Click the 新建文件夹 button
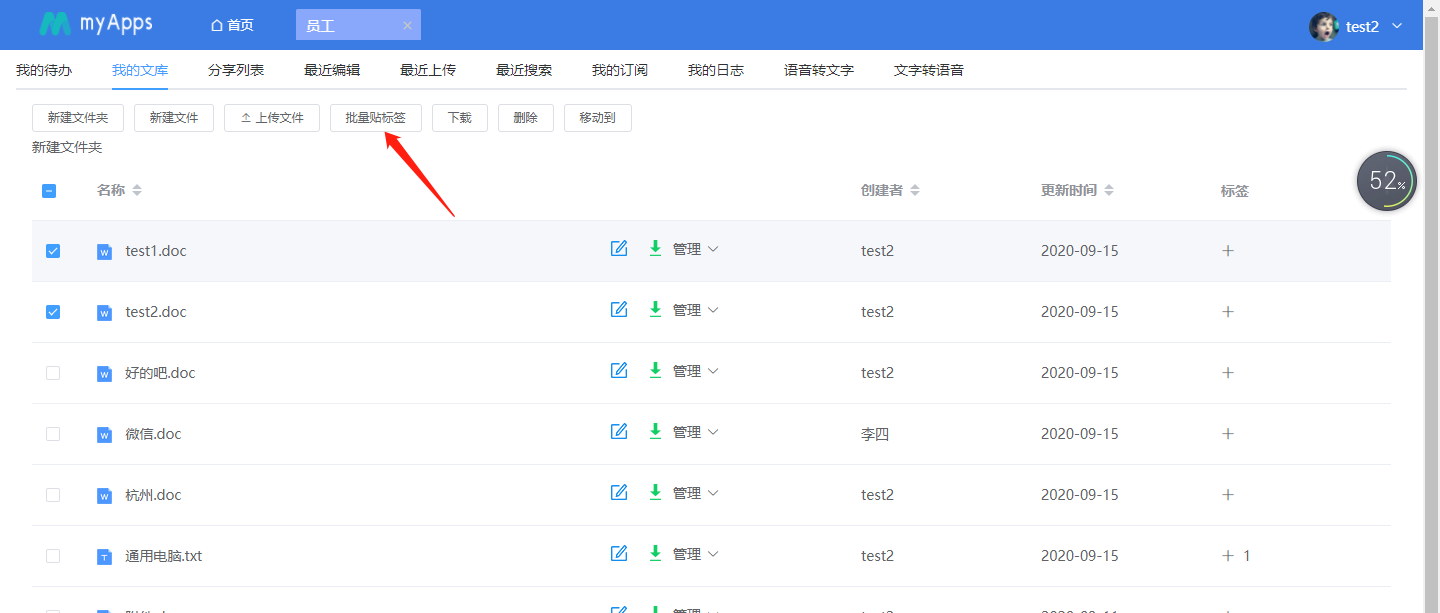The width and height of the screenshot is (1440, 613). point(78,118)
